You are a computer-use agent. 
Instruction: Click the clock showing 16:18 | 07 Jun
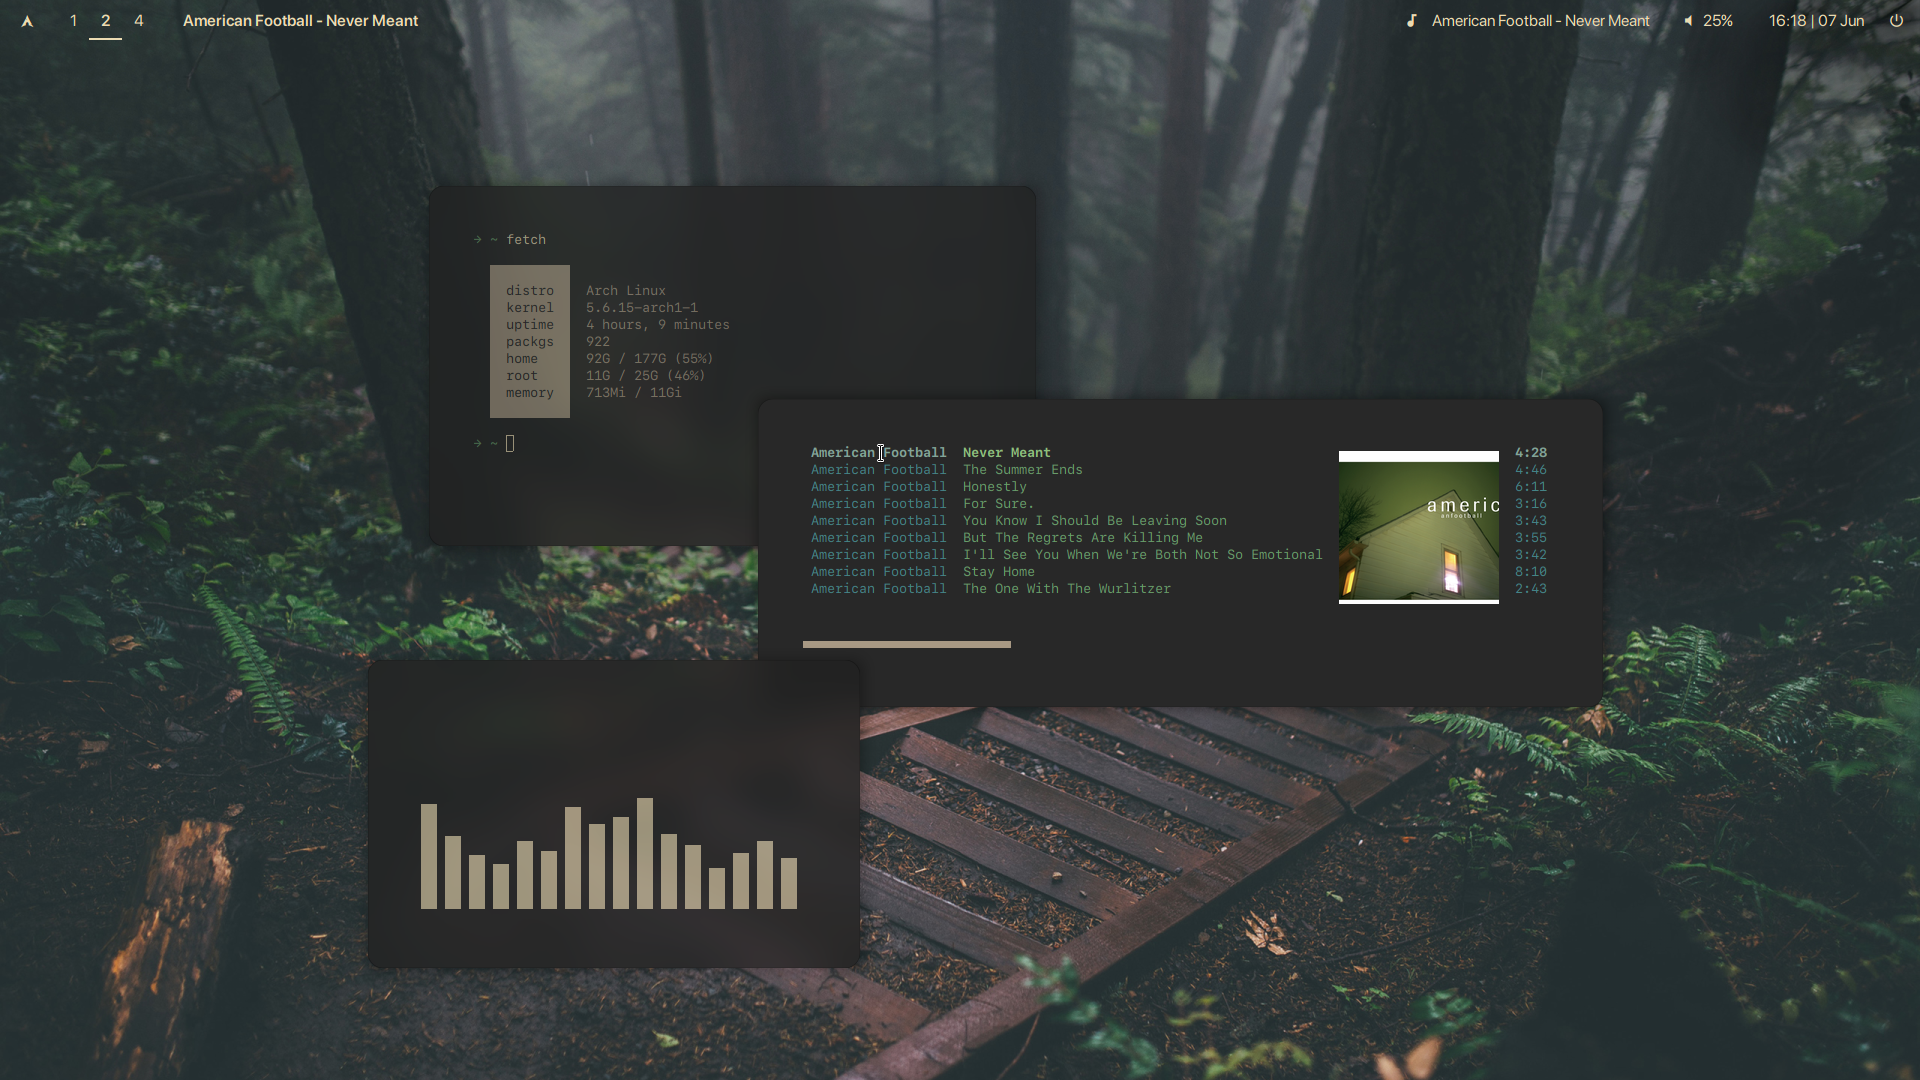coord(1816,21)
